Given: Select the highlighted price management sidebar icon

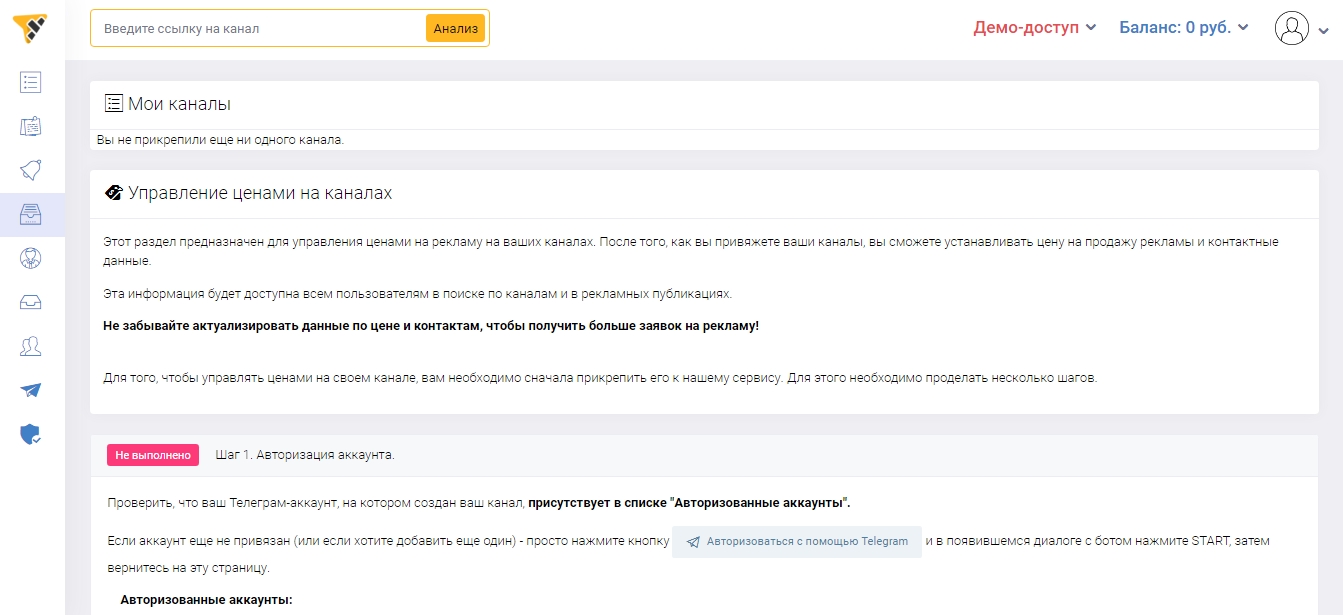Looking at the screenshot, I should point(30,214).
